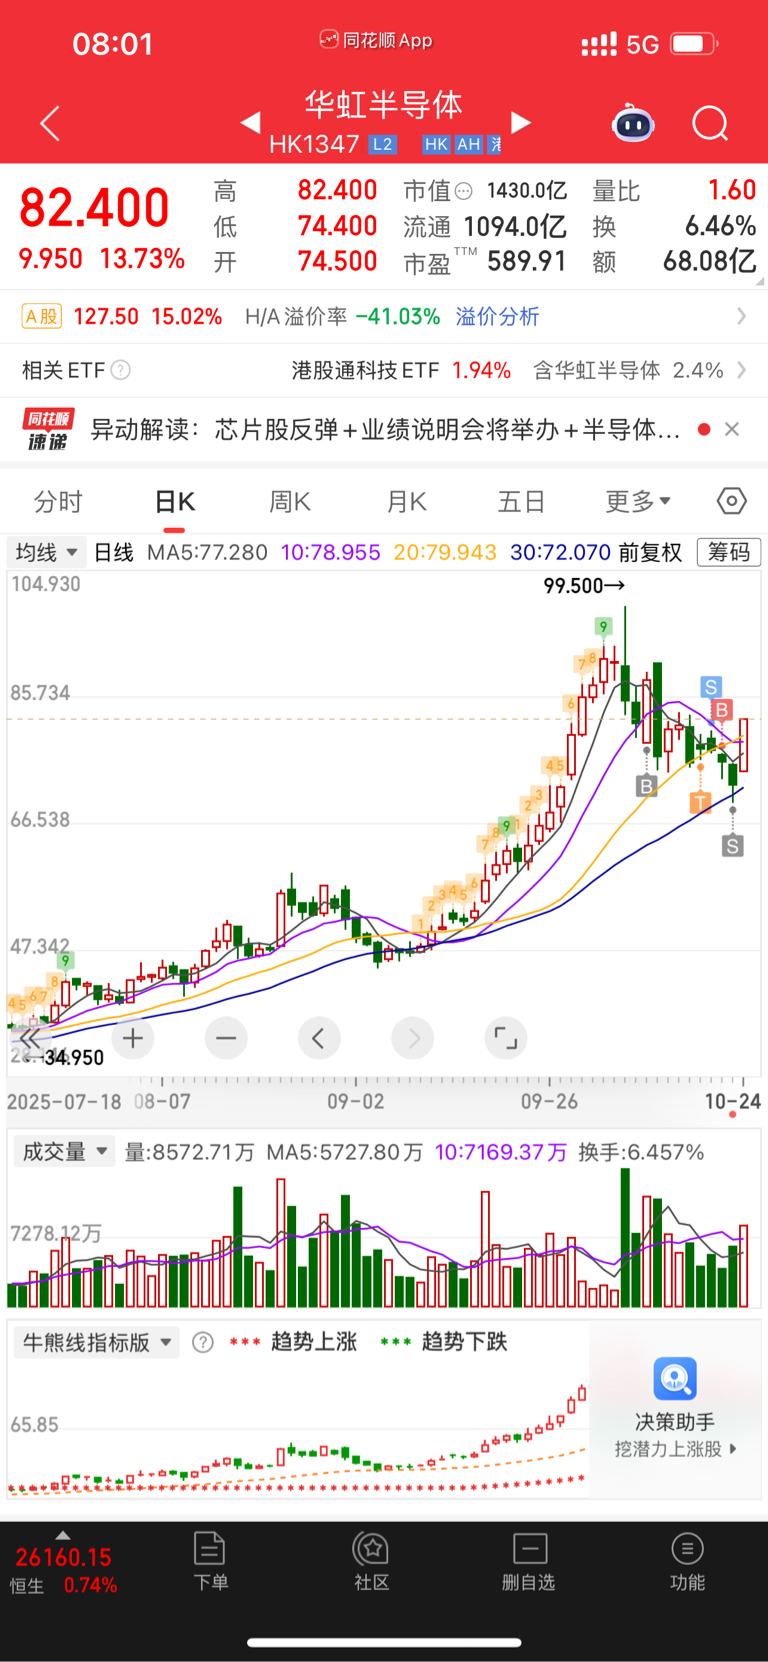Tap the gray B marker on chart
The image size is (768, 1662).
point(646,786)
